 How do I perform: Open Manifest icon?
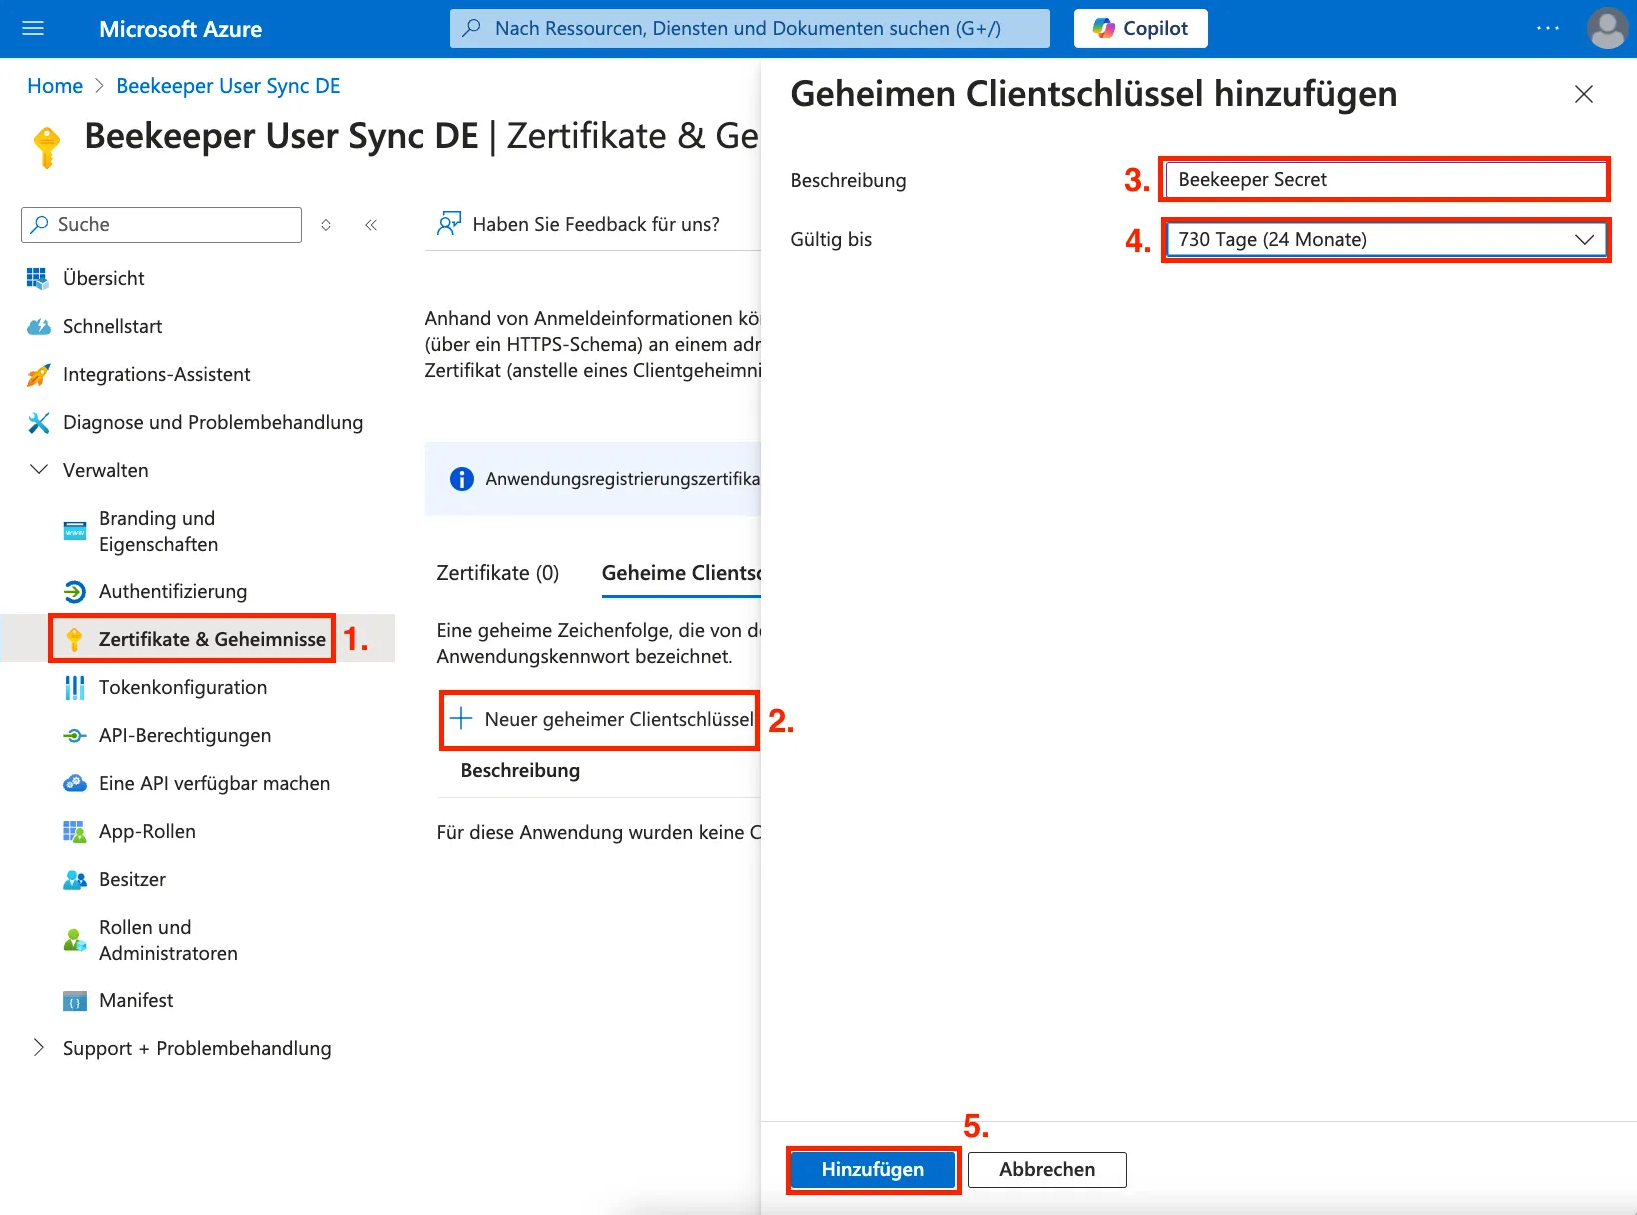point(75,1001)
